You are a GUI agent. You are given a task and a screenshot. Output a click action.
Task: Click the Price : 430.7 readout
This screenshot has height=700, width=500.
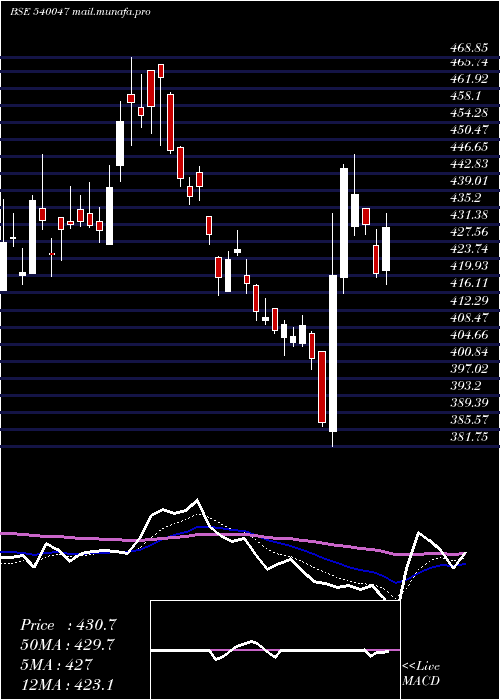(68, 625)
